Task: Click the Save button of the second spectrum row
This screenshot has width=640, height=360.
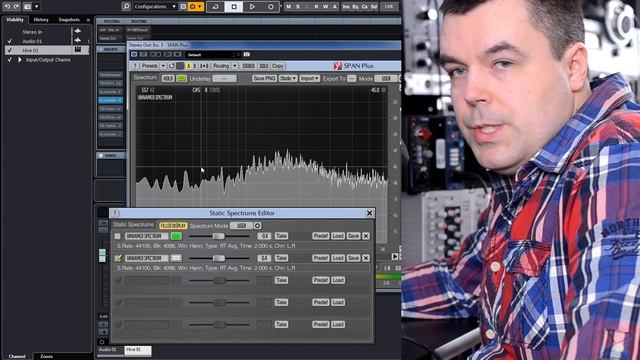Action: 353,258
